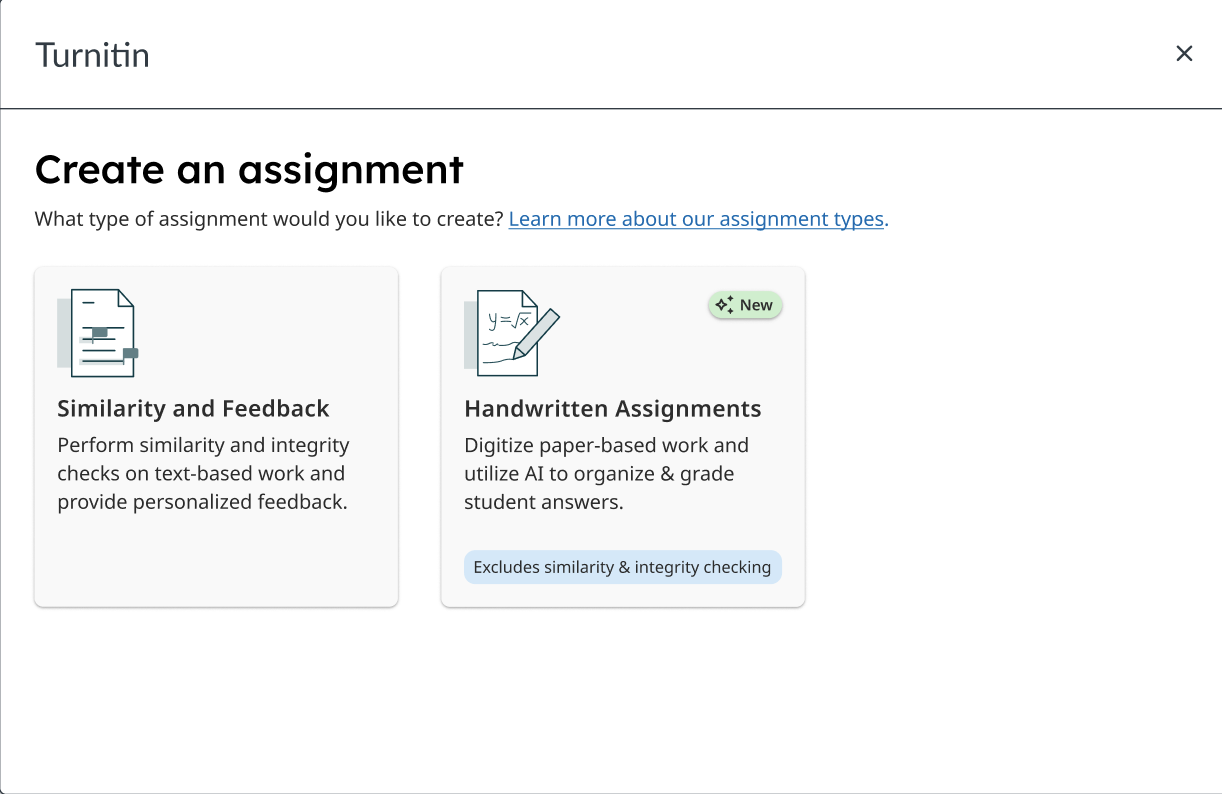Click the y=√x formula in the icon

pos(508,320)
